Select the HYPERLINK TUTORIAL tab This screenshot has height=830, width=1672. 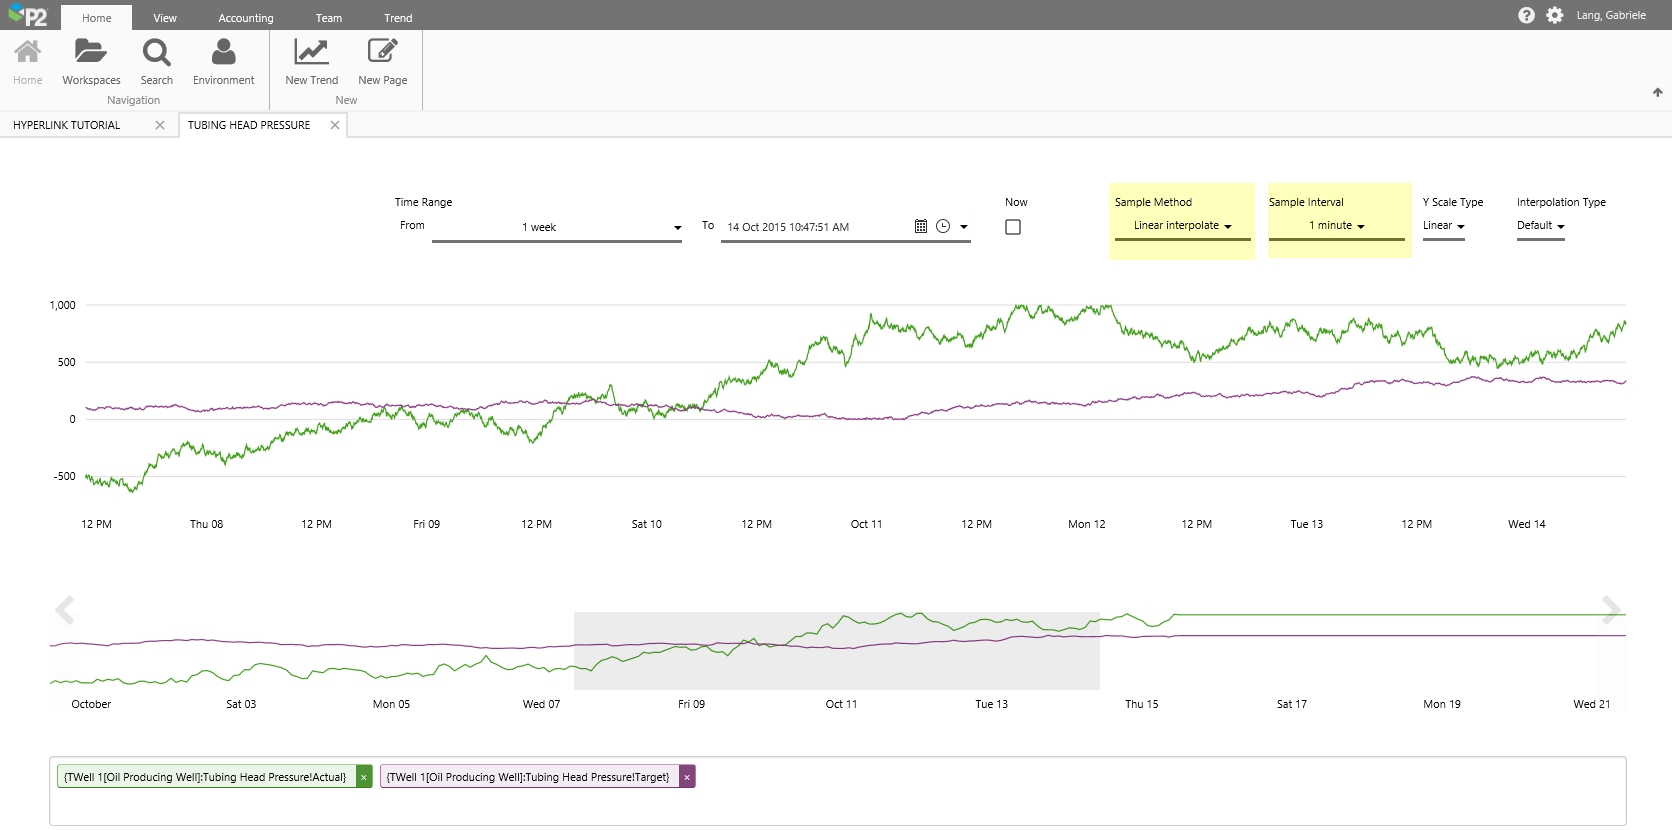coord(67,125)
